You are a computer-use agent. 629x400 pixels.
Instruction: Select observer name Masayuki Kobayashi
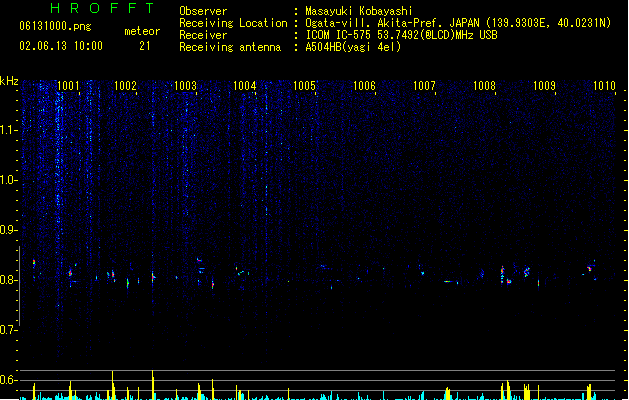tap(359, 11)
